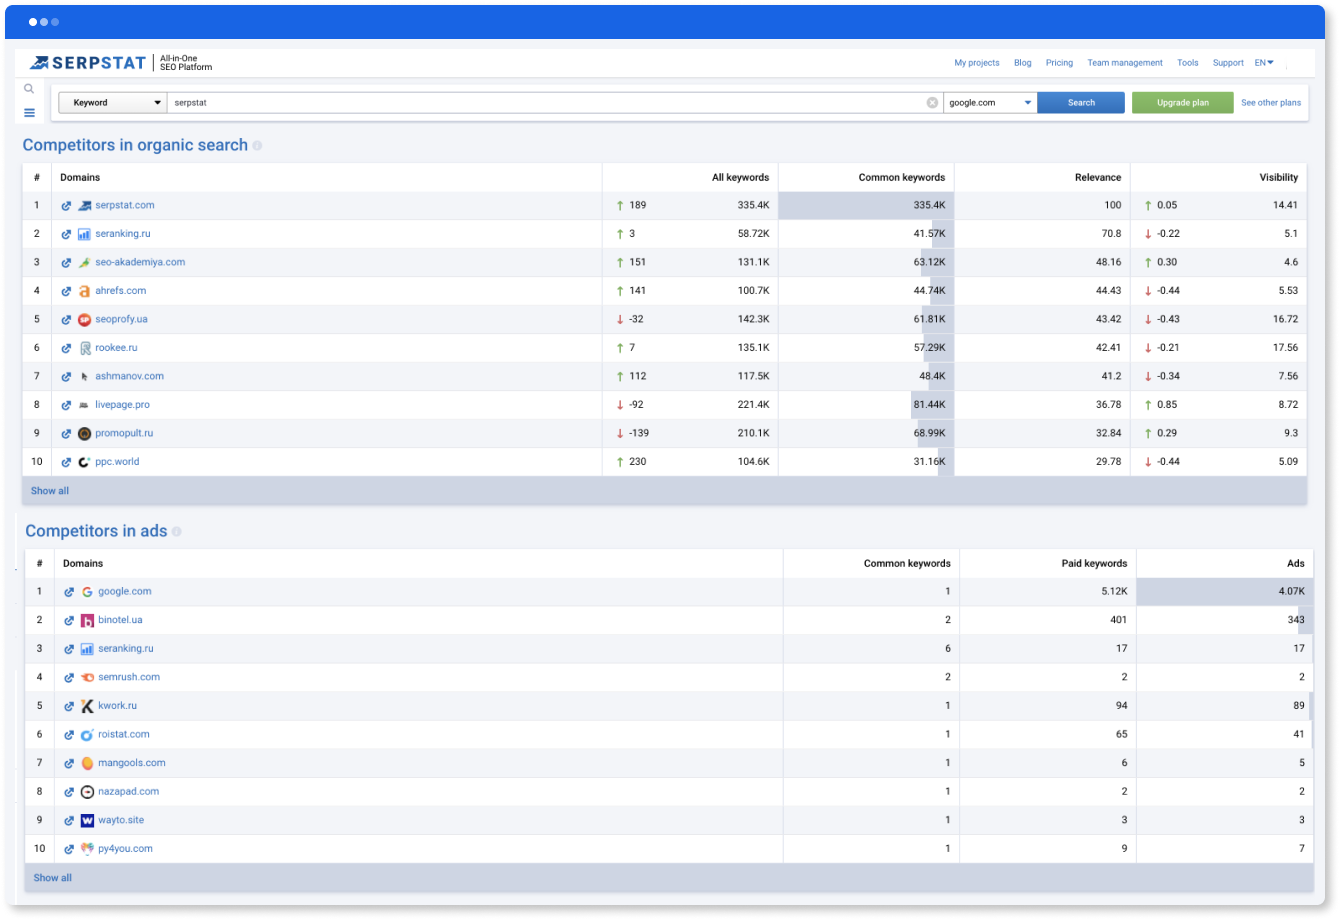
Task: Open the google.com search engine dropdown
Action: [990, 103]
